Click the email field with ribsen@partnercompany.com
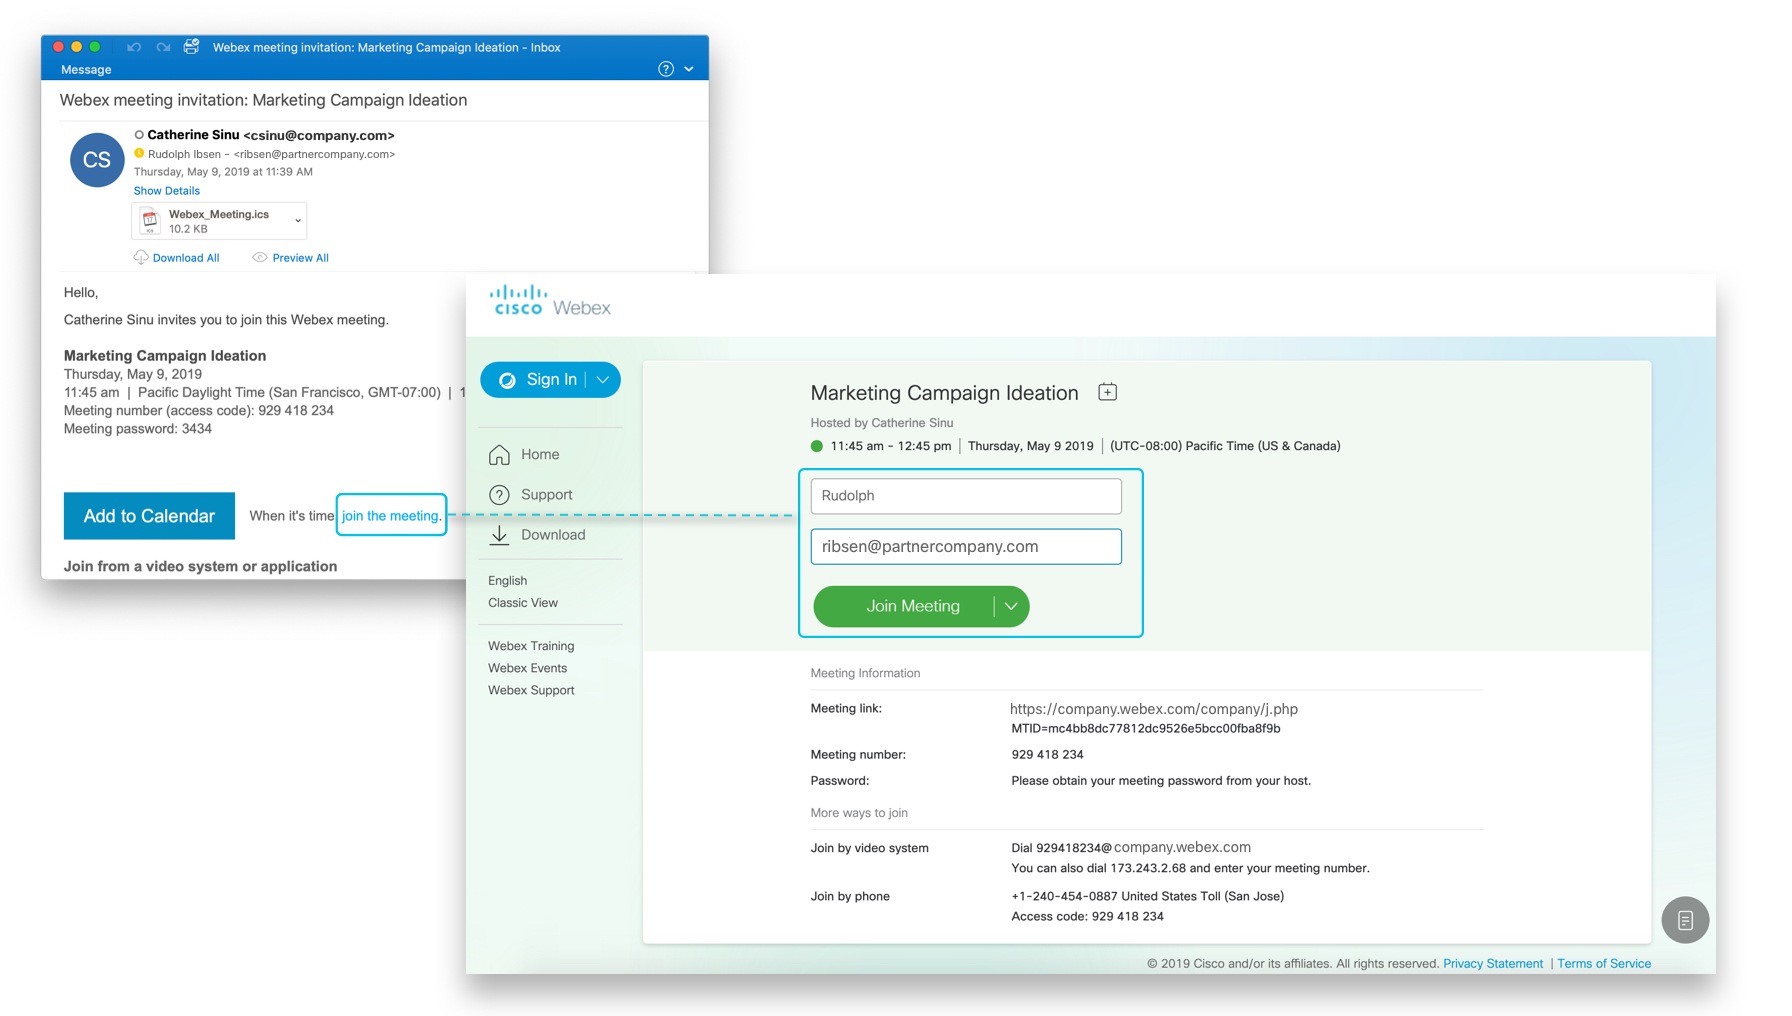This screenshot has height=1016, width=1792. [966, 547]
